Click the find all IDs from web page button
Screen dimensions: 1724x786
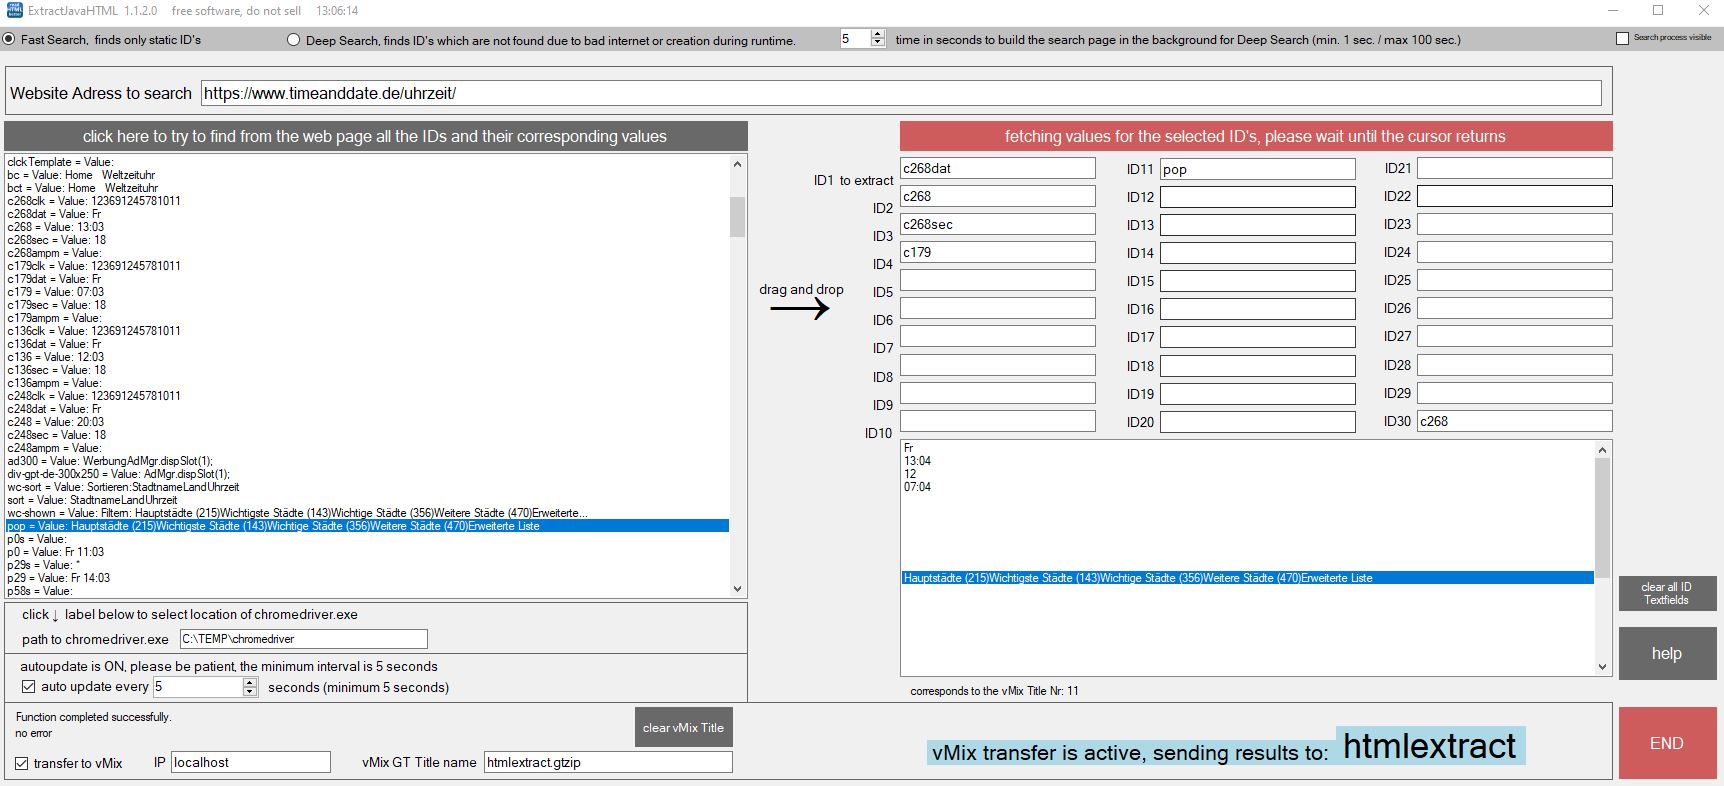click(x=375, y=136)
